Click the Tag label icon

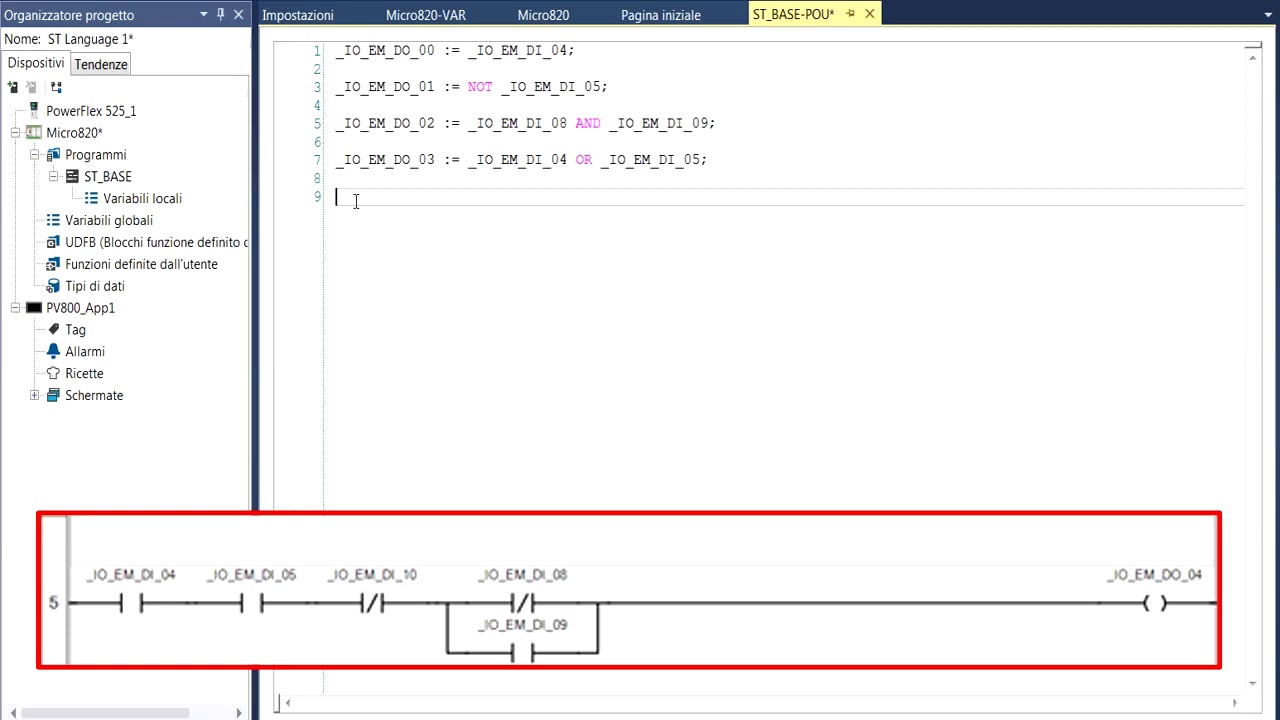click(54, 330)
